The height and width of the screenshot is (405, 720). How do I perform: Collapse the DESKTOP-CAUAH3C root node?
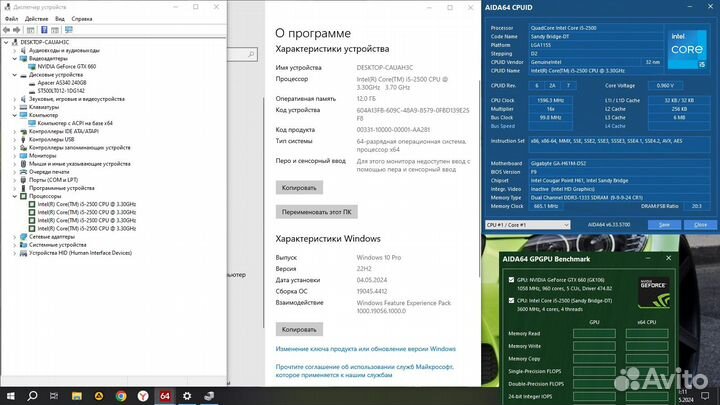coord(6,42)
